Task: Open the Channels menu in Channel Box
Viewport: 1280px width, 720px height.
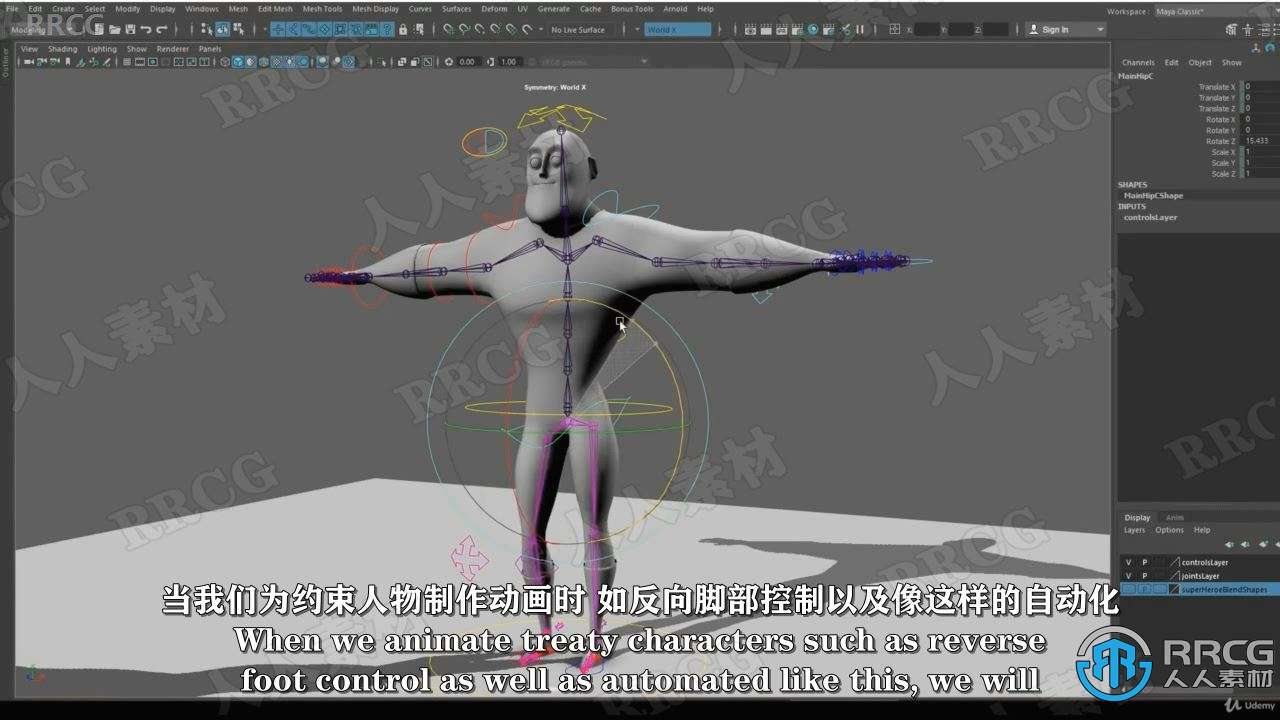Action: coord(1138,62)
